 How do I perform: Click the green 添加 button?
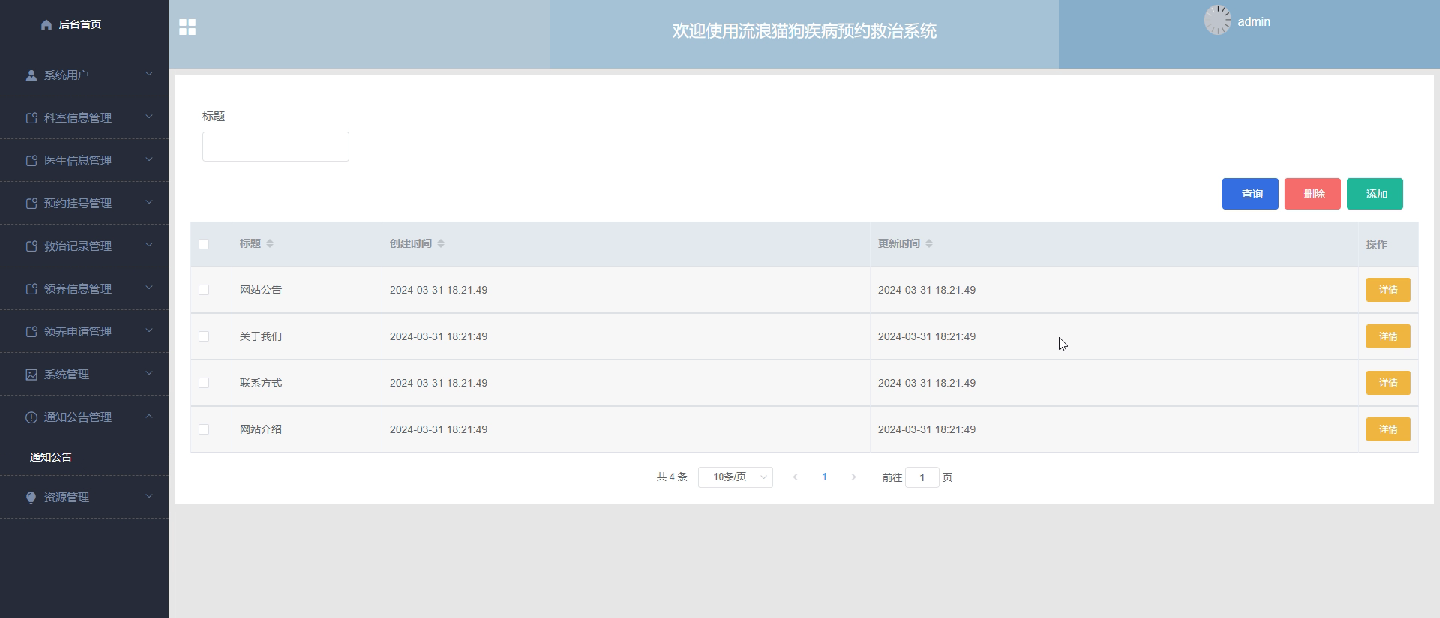pyautogui.click(x=1375, y=194)
